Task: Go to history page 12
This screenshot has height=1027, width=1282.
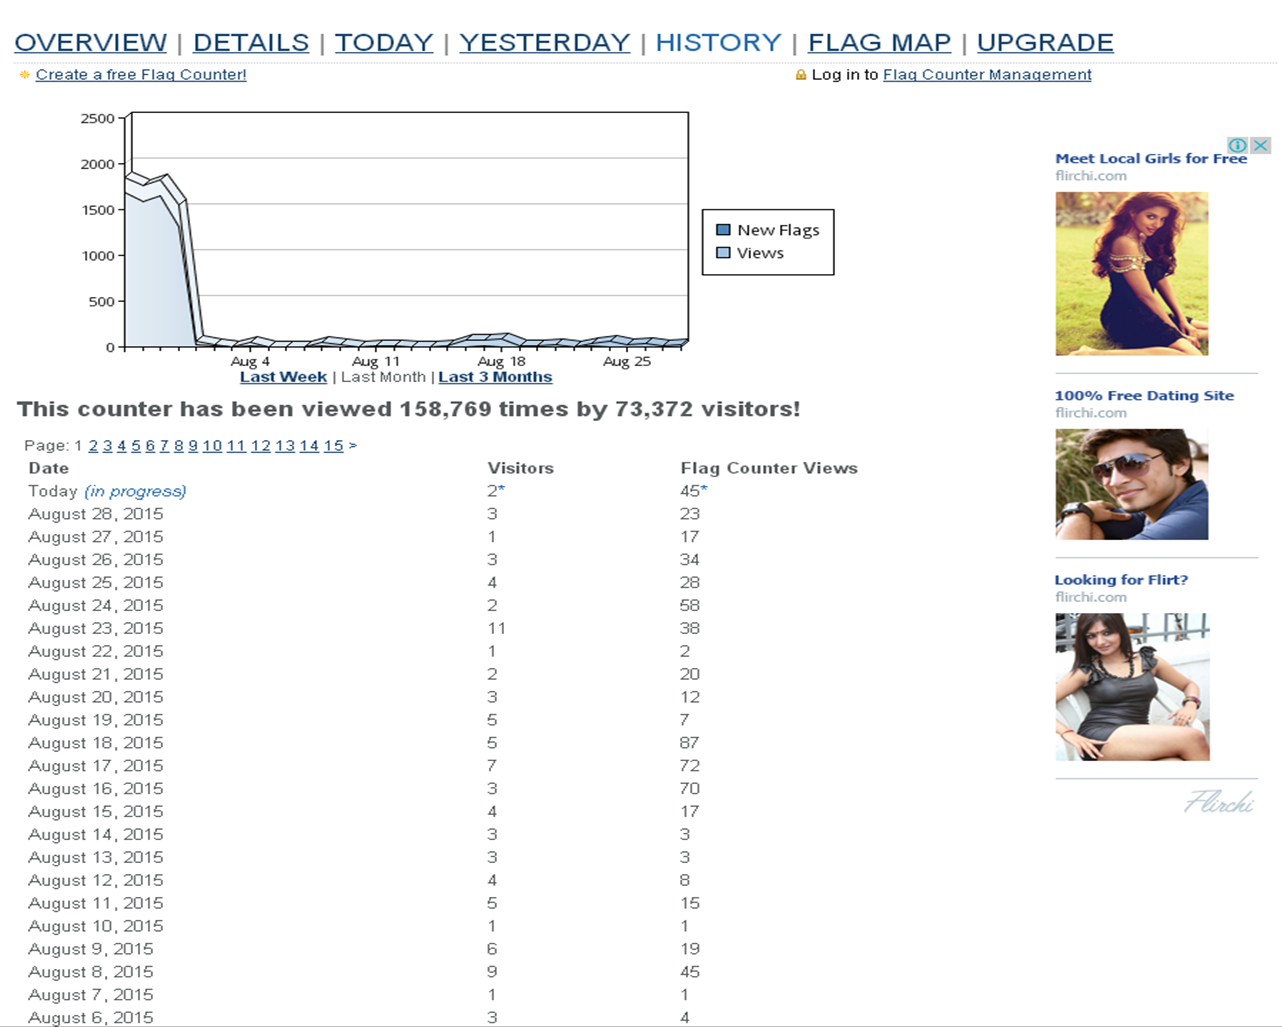Action: 260,446
